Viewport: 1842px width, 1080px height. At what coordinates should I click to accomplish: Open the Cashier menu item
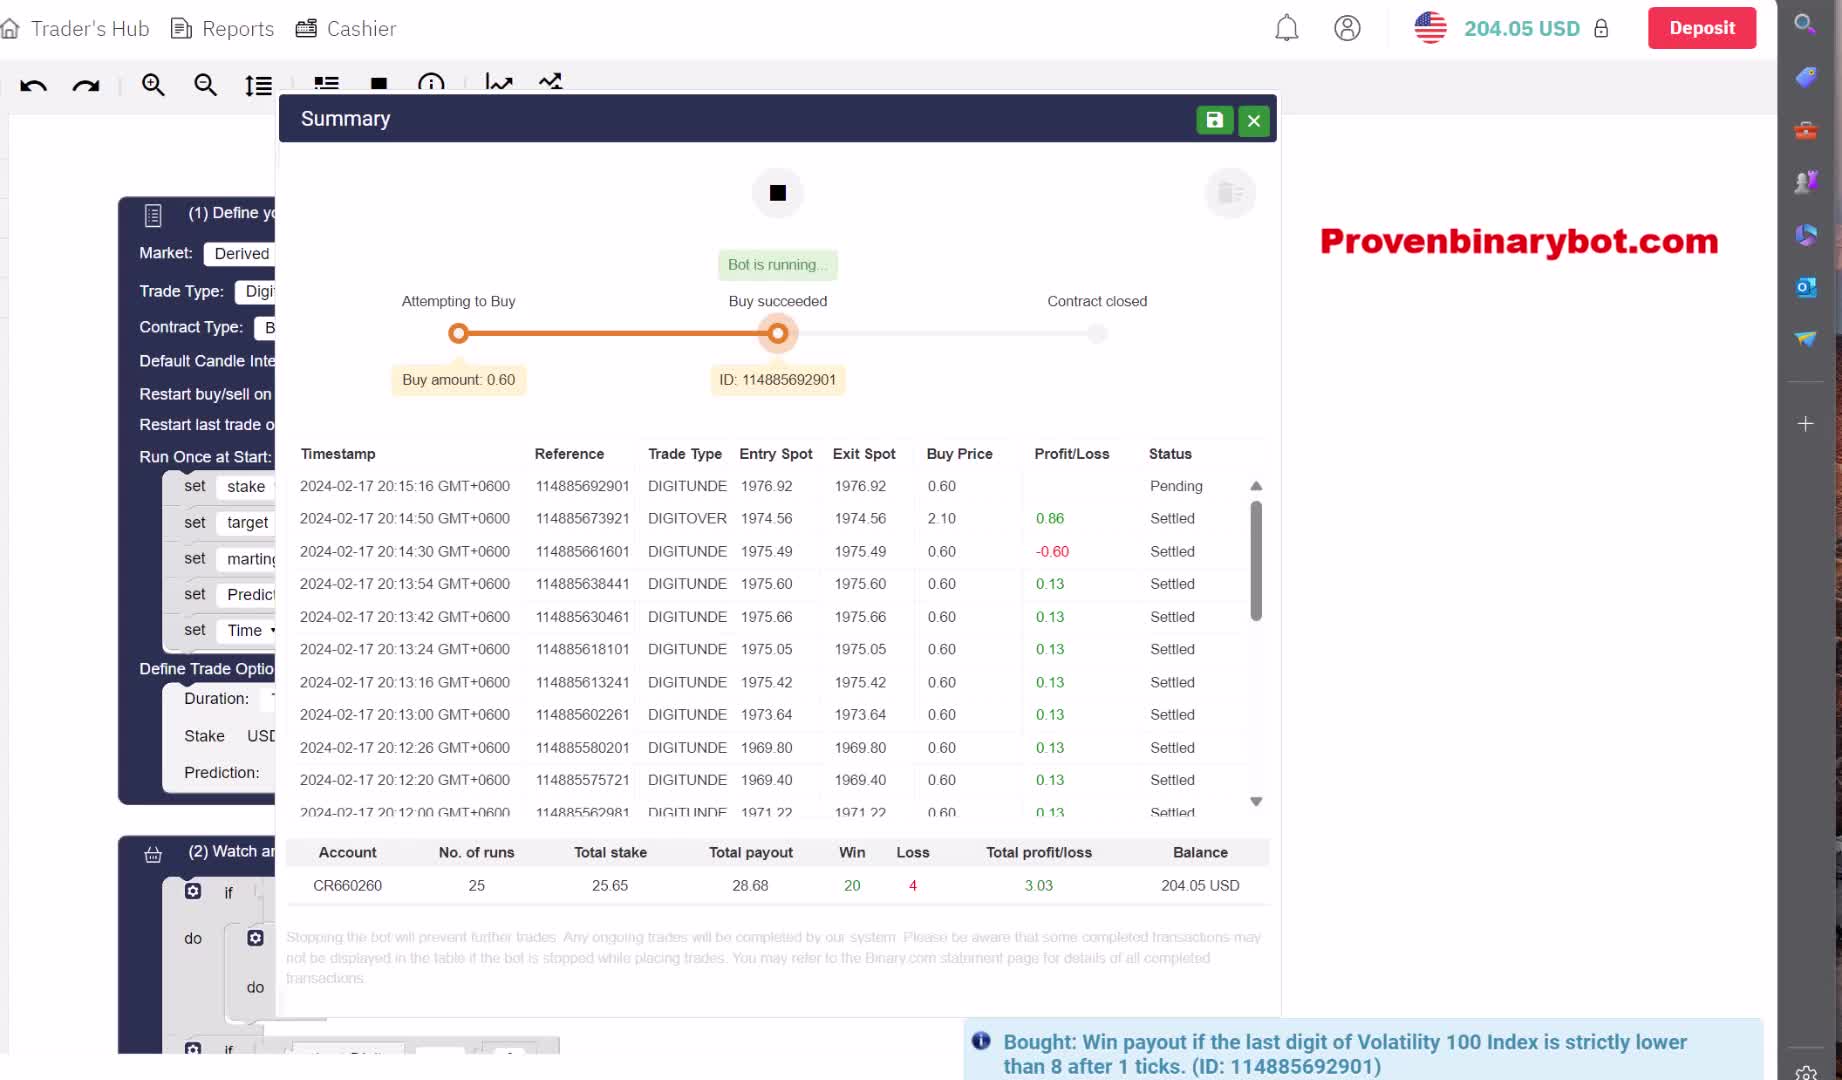(x=346, y=28)
